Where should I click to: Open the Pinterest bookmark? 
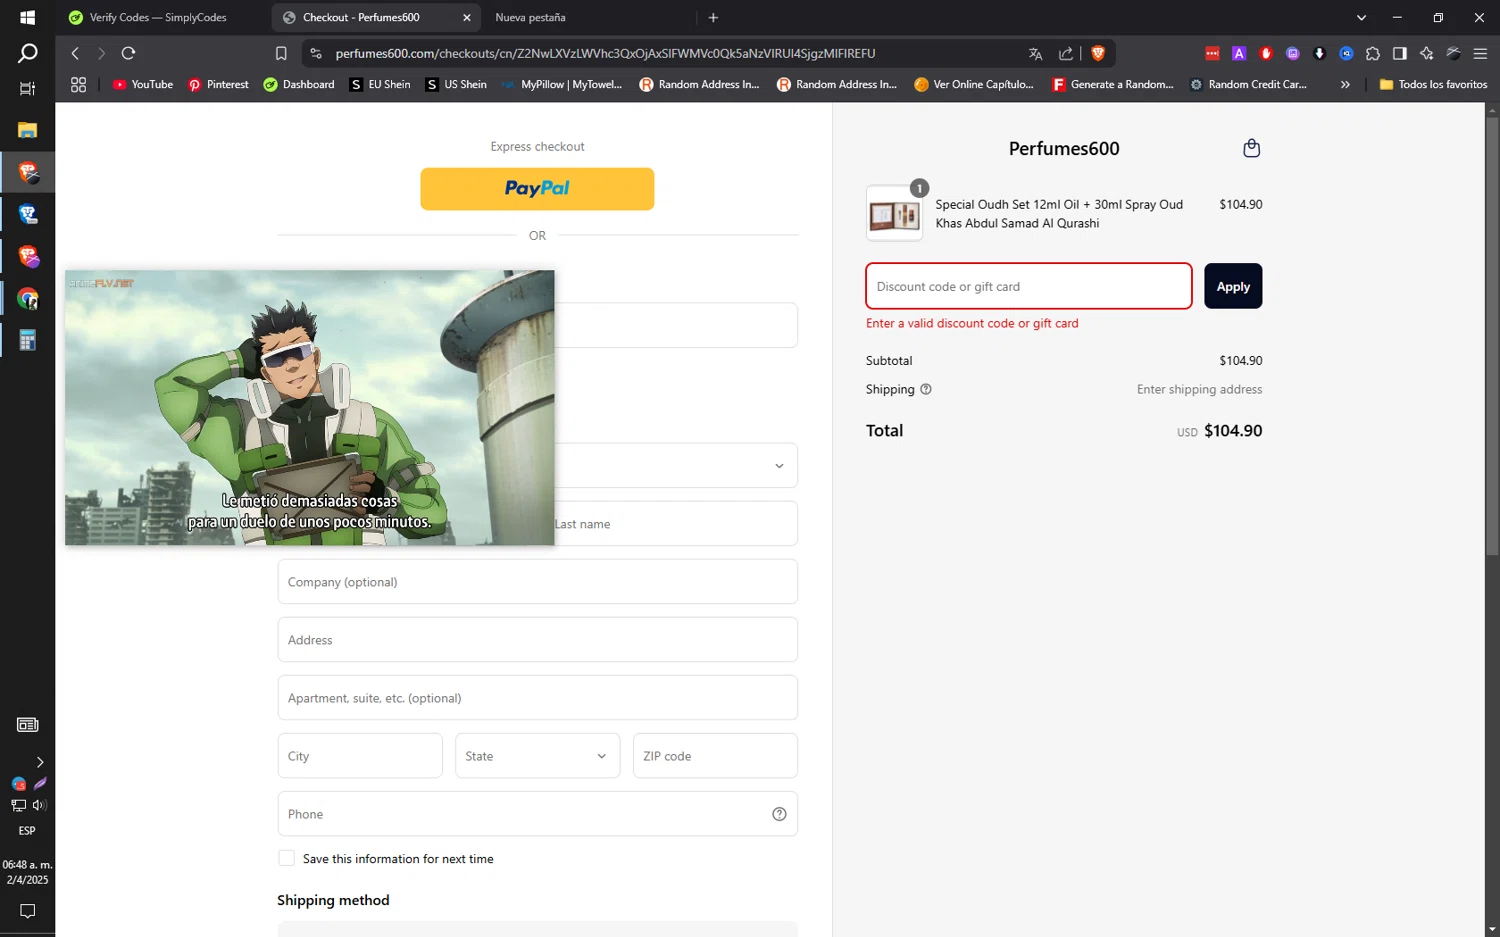(x=218, y=85)
